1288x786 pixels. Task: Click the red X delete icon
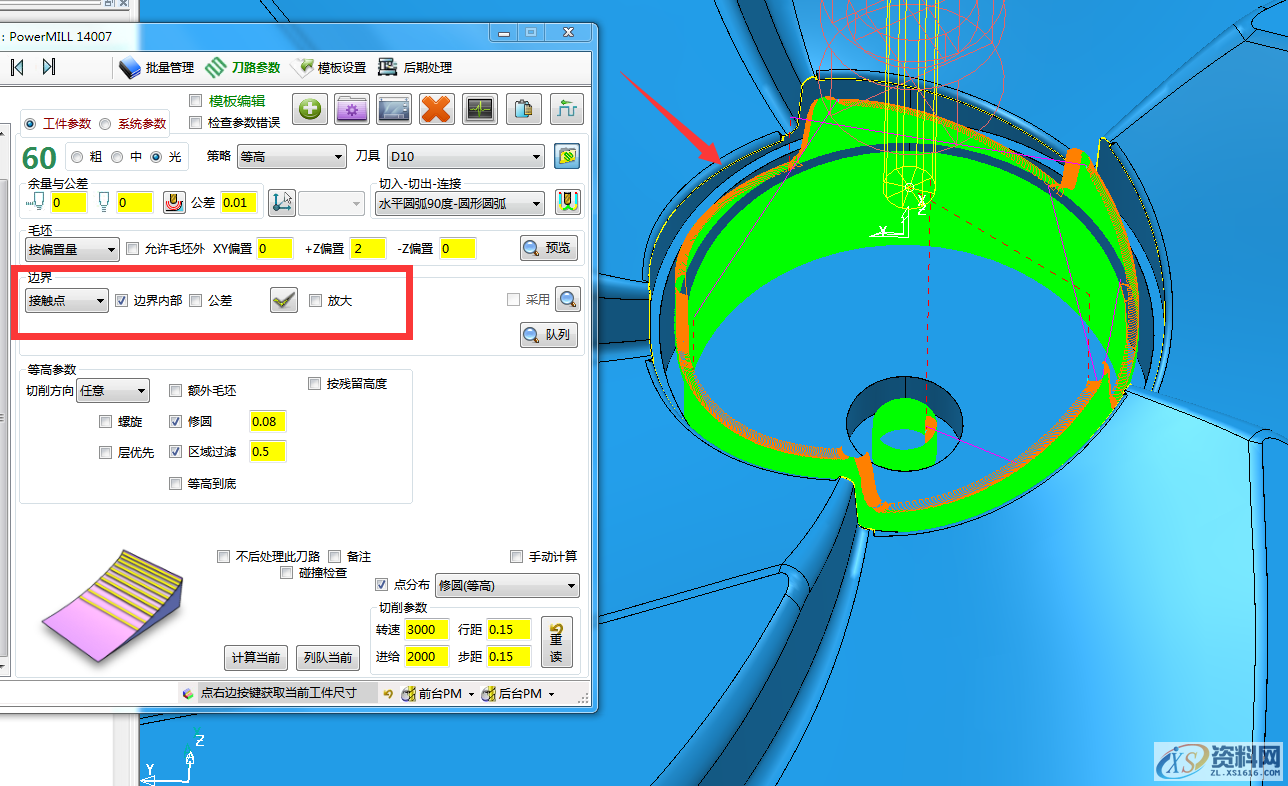point(436,109)
